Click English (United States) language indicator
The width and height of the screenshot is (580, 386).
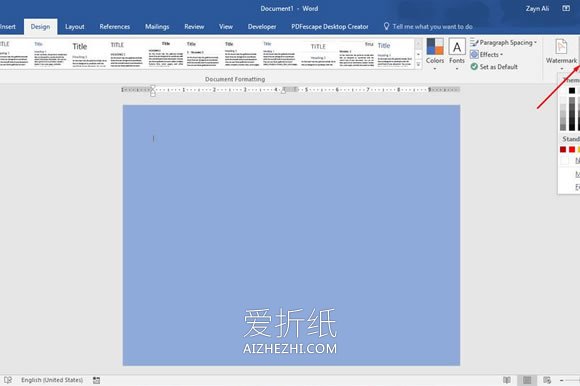click(x=52, y=380)
